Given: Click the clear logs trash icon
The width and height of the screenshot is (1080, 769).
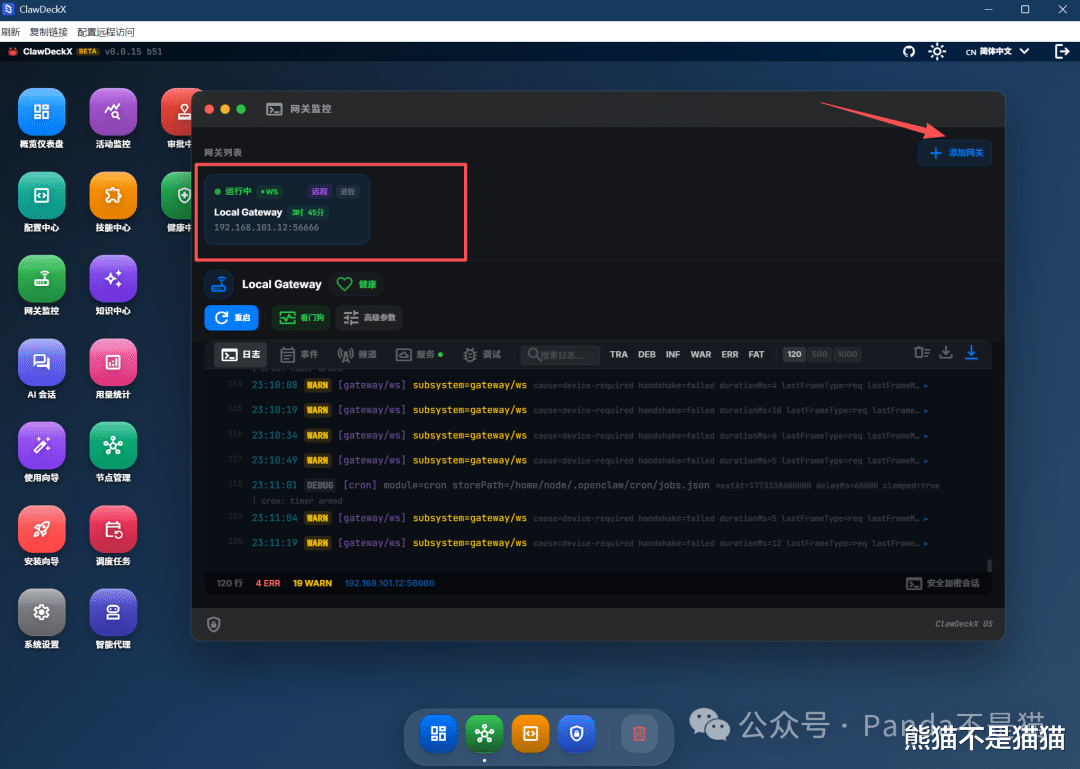Looking at the screenshot, I should pos(922,353).
